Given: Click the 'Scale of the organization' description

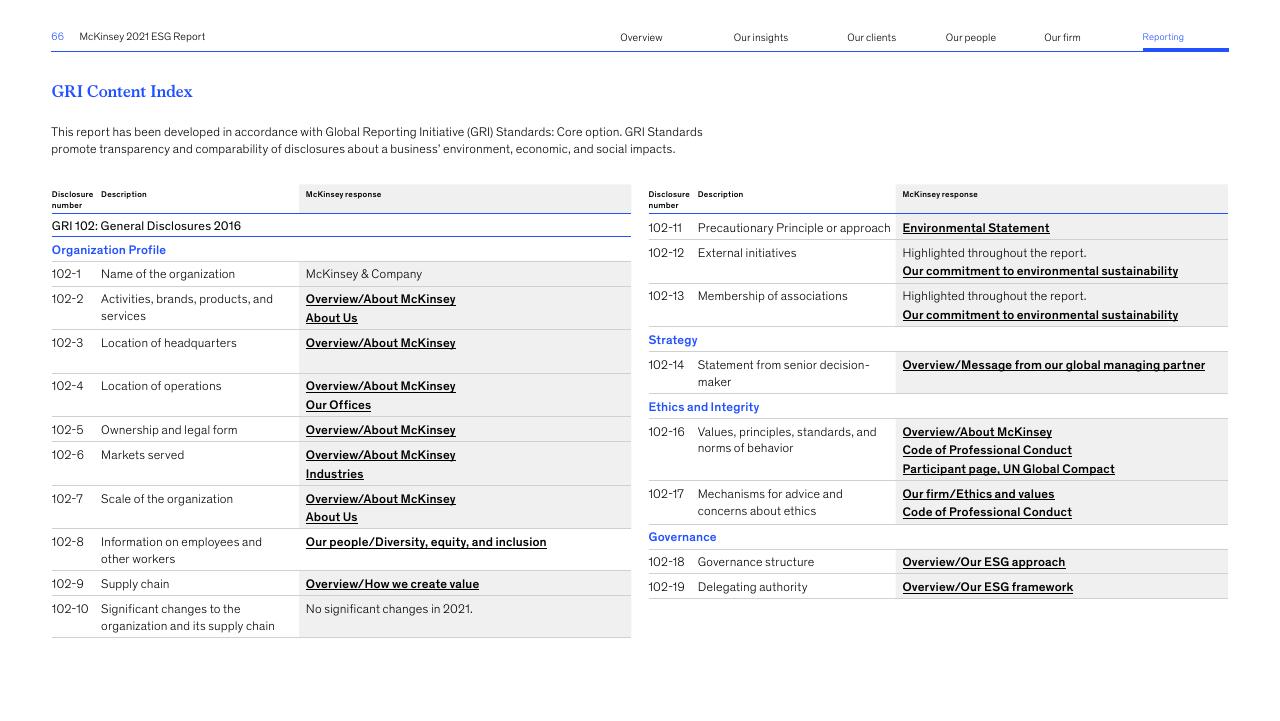Looking at the screenshot, I should point(167,499).
